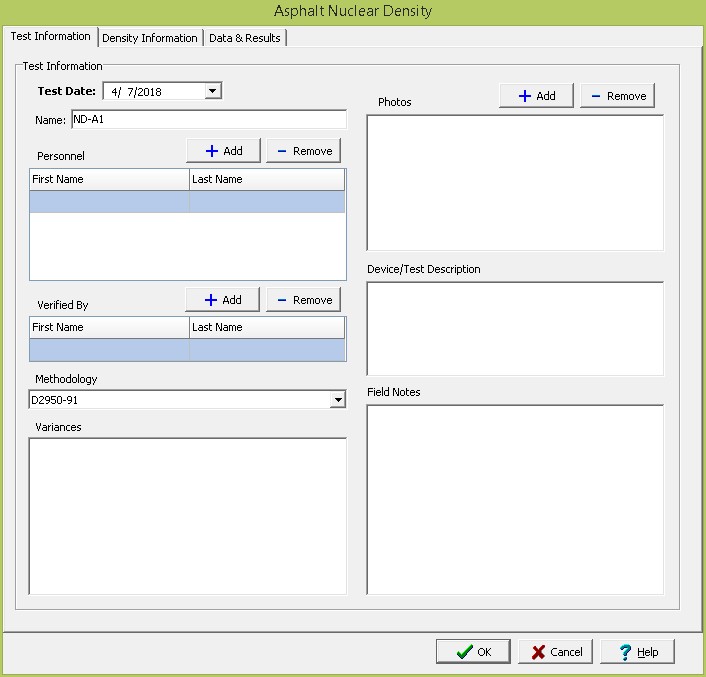Click the Field Notes text area
Viewport: 706px width, 677px height.
point(515,499)
